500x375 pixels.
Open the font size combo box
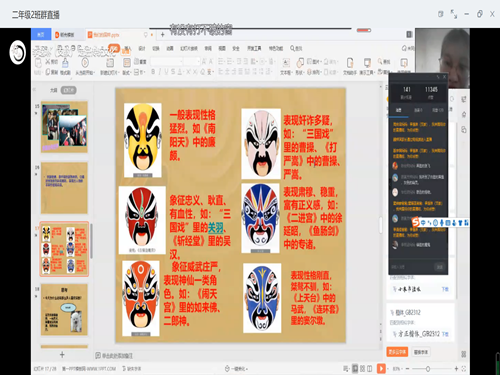[x=191, y=61]
